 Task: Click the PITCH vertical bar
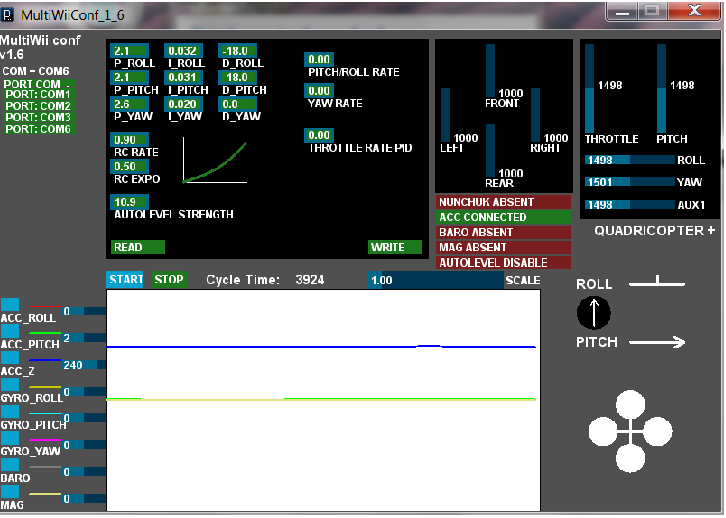pos(661,88)
